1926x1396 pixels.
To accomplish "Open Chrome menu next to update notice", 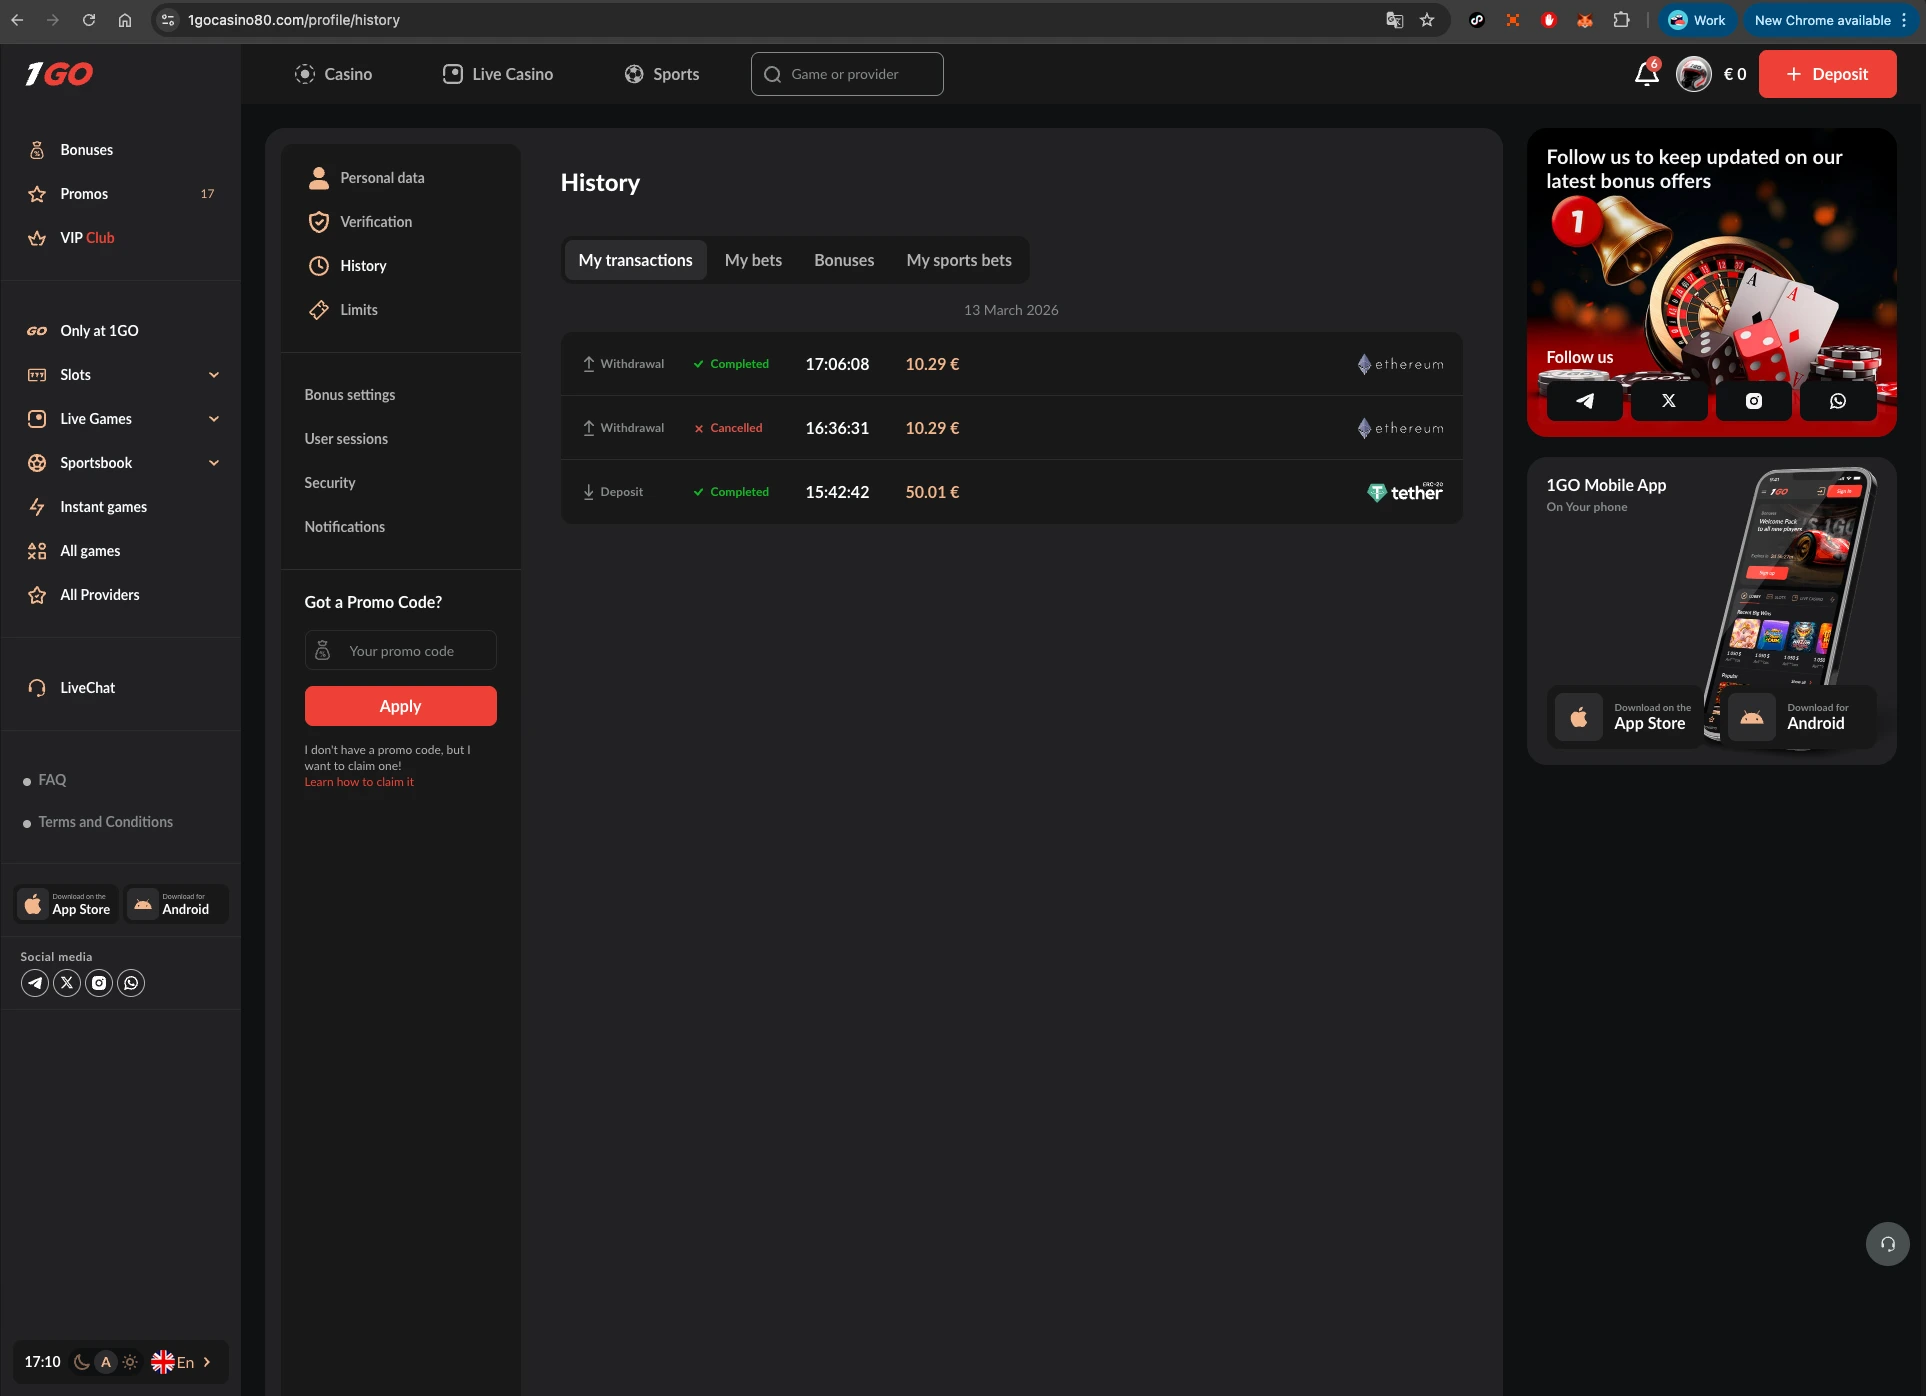I will (x=1904, y=20).
